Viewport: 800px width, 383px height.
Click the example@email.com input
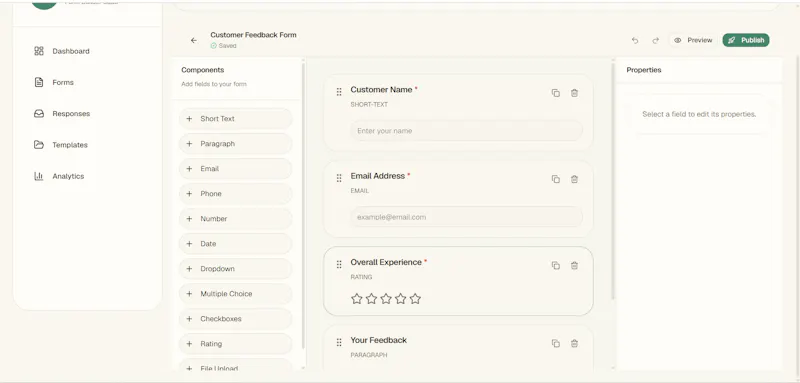tap(466, 217)
